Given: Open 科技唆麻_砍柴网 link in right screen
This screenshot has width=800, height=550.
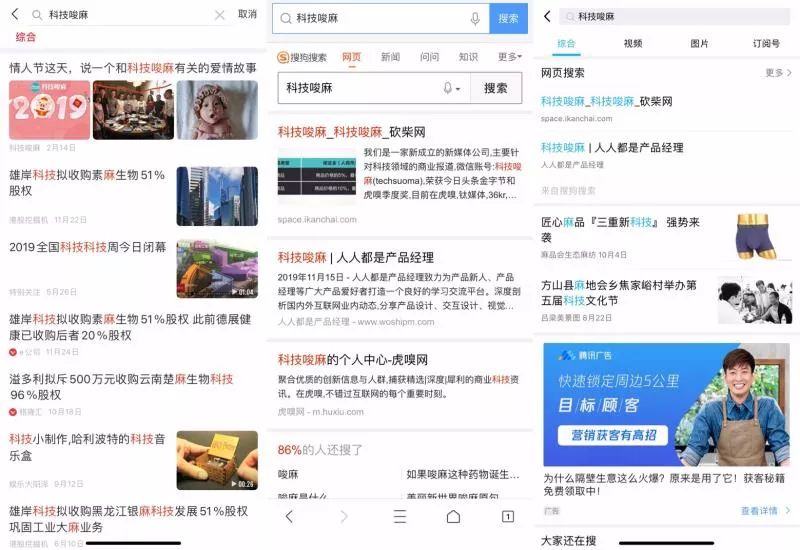Looking at the screenshot, I should pyautogui.click(x=607, y=101).
